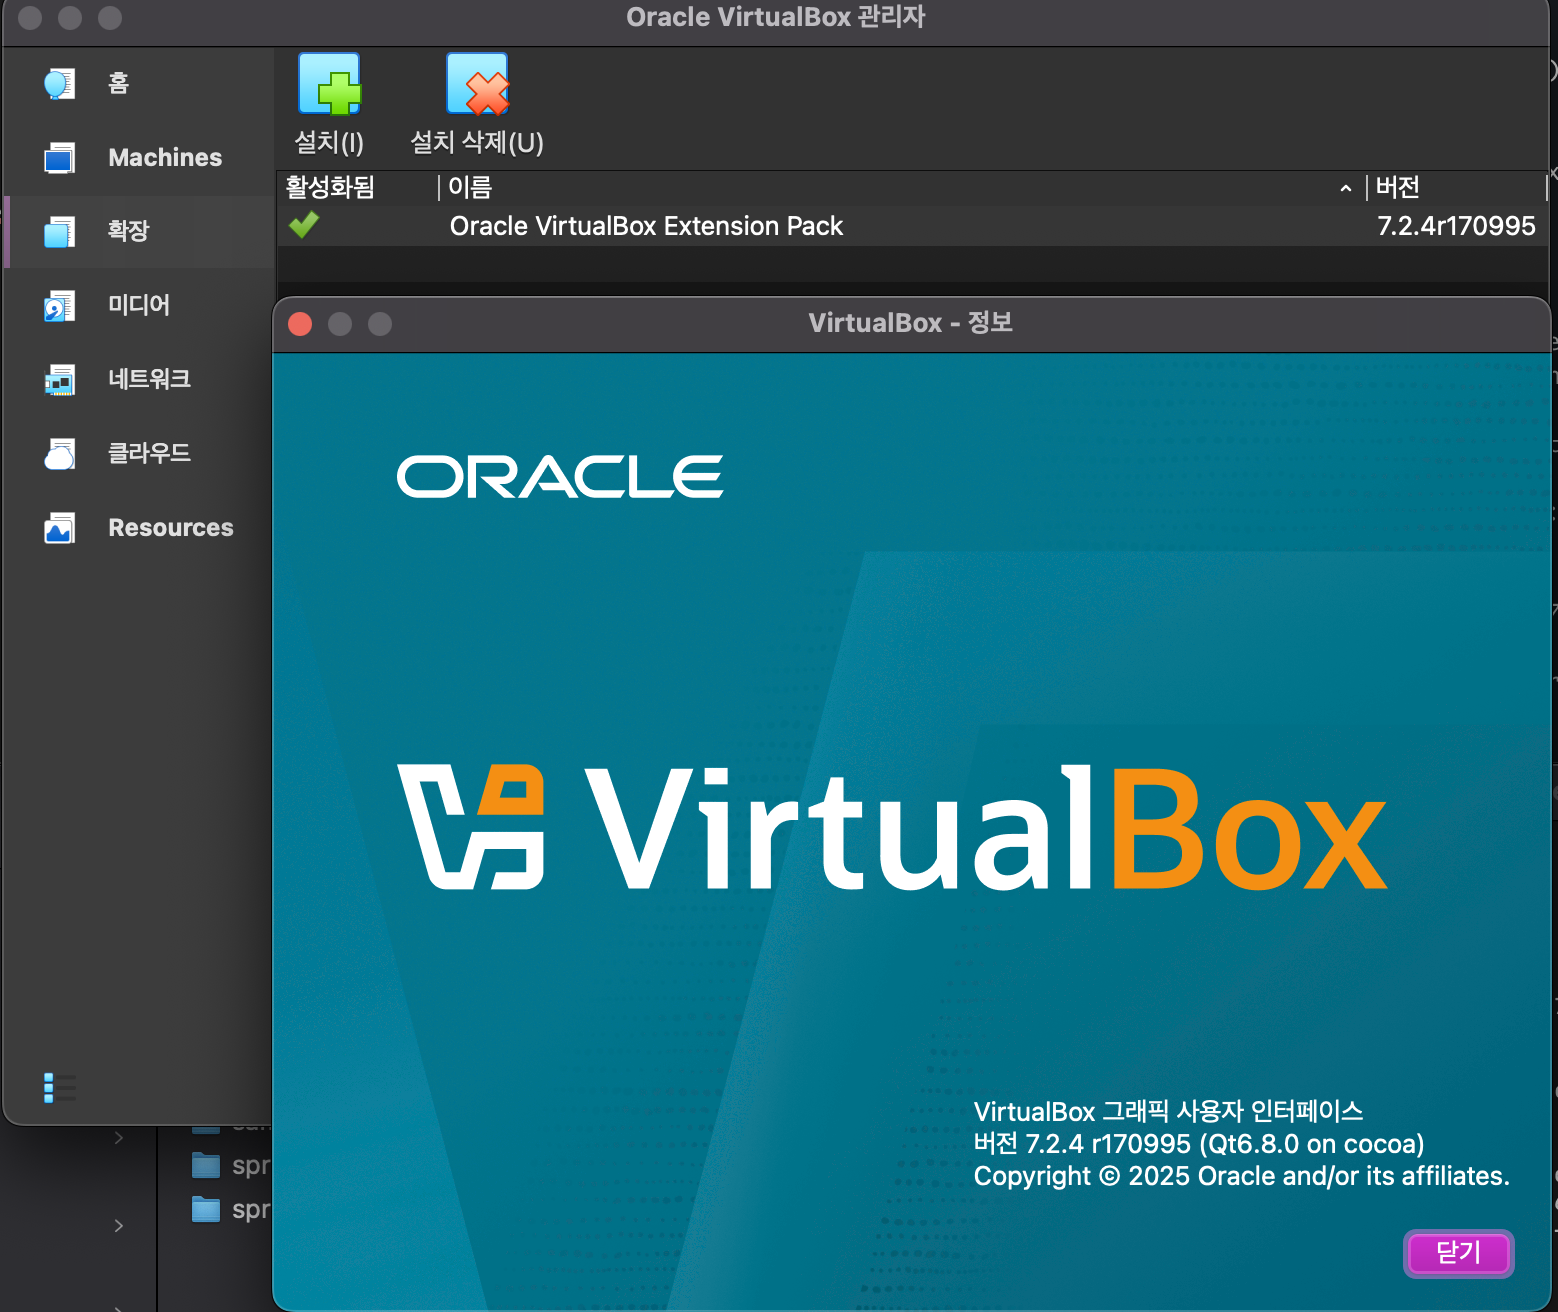
Task: Click the Oracle VirtualBox 관리자 window title
Action: [x=776, y=17]
